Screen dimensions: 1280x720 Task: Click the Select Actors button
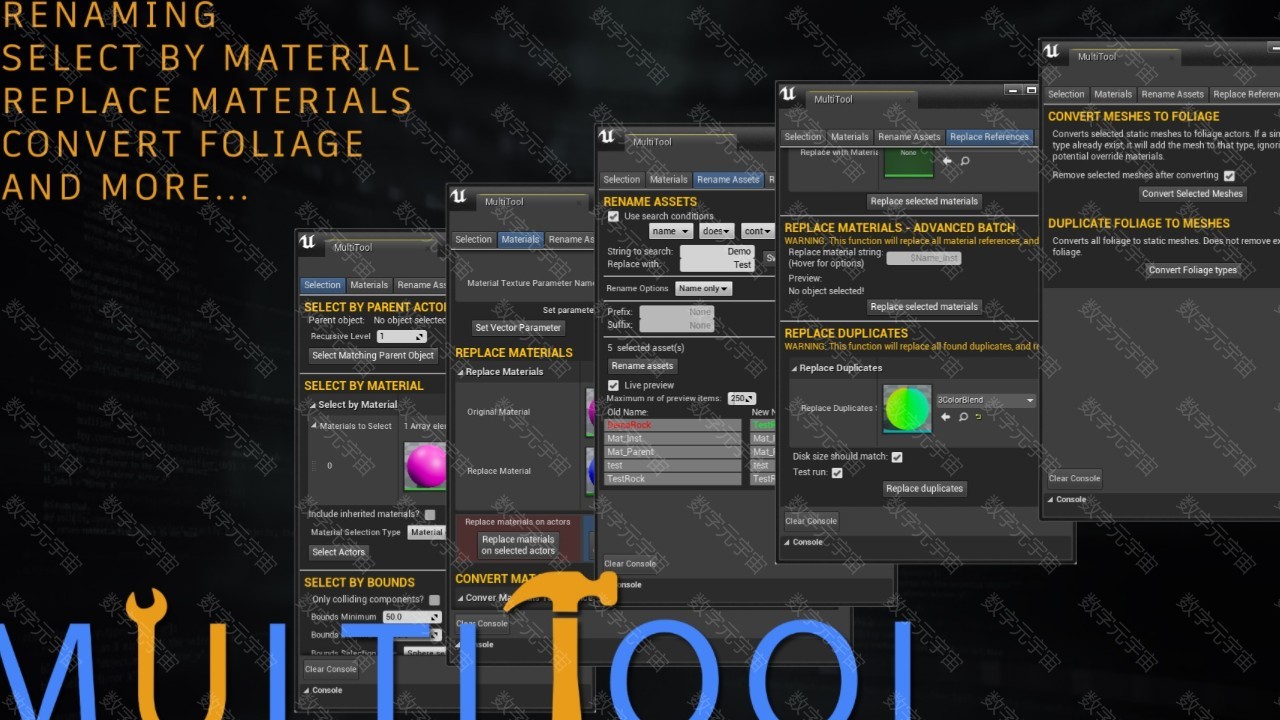coord(339,552)
